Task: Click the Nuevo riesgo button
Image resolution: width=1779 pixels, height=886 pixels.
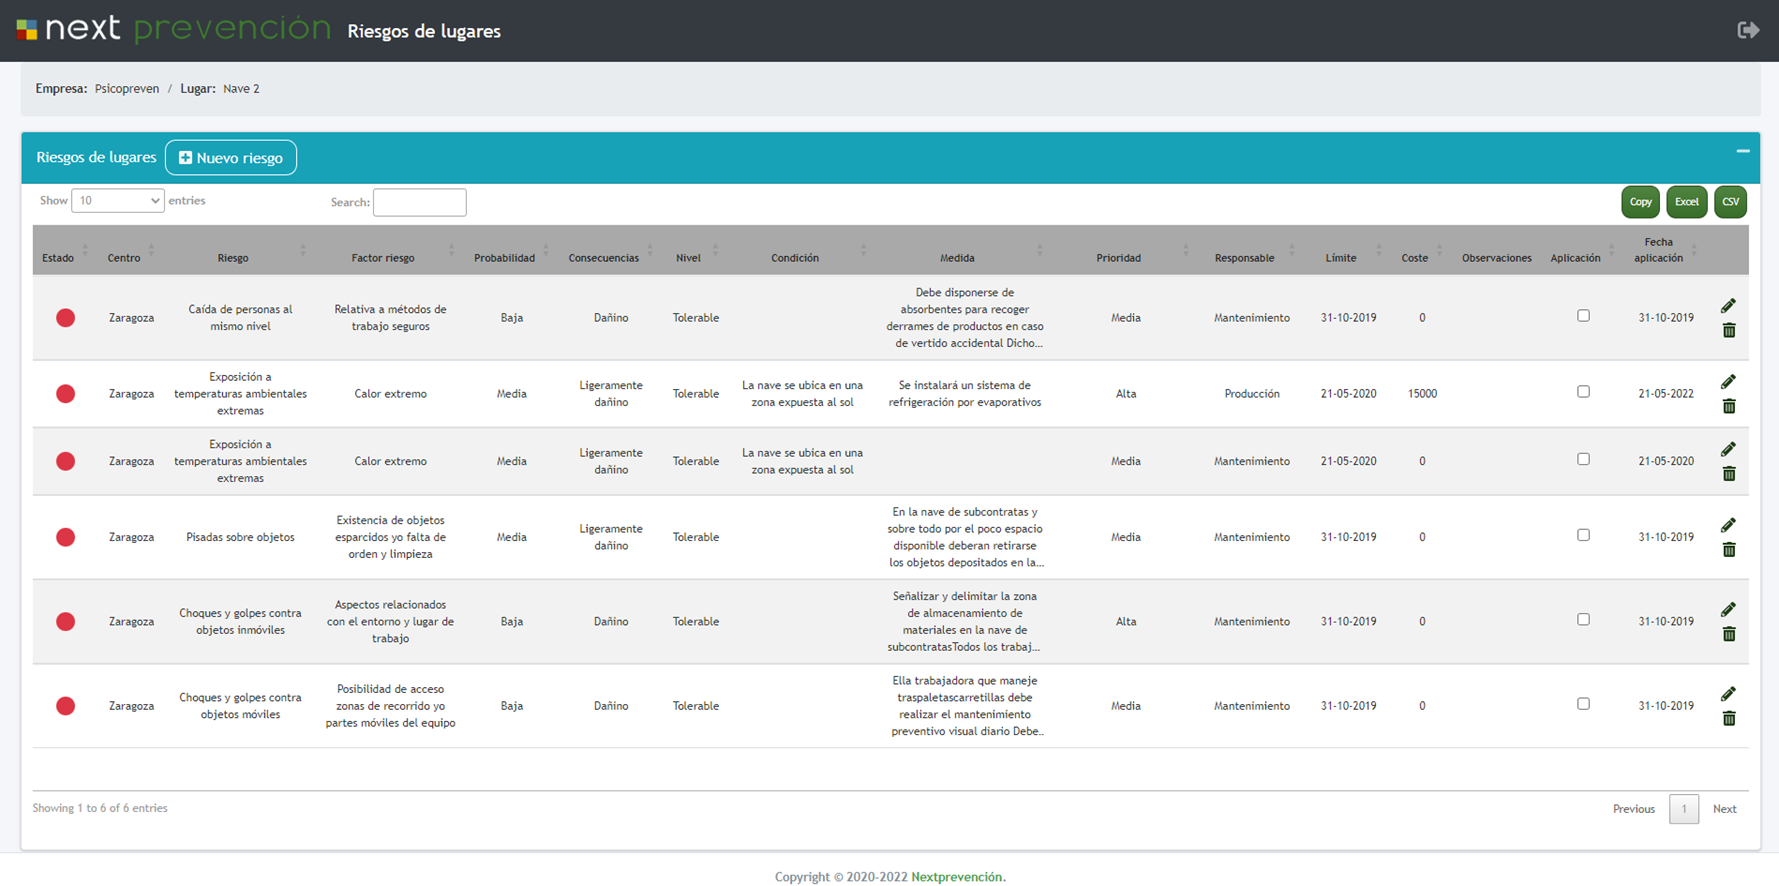Action: click(x=231, y=158)
